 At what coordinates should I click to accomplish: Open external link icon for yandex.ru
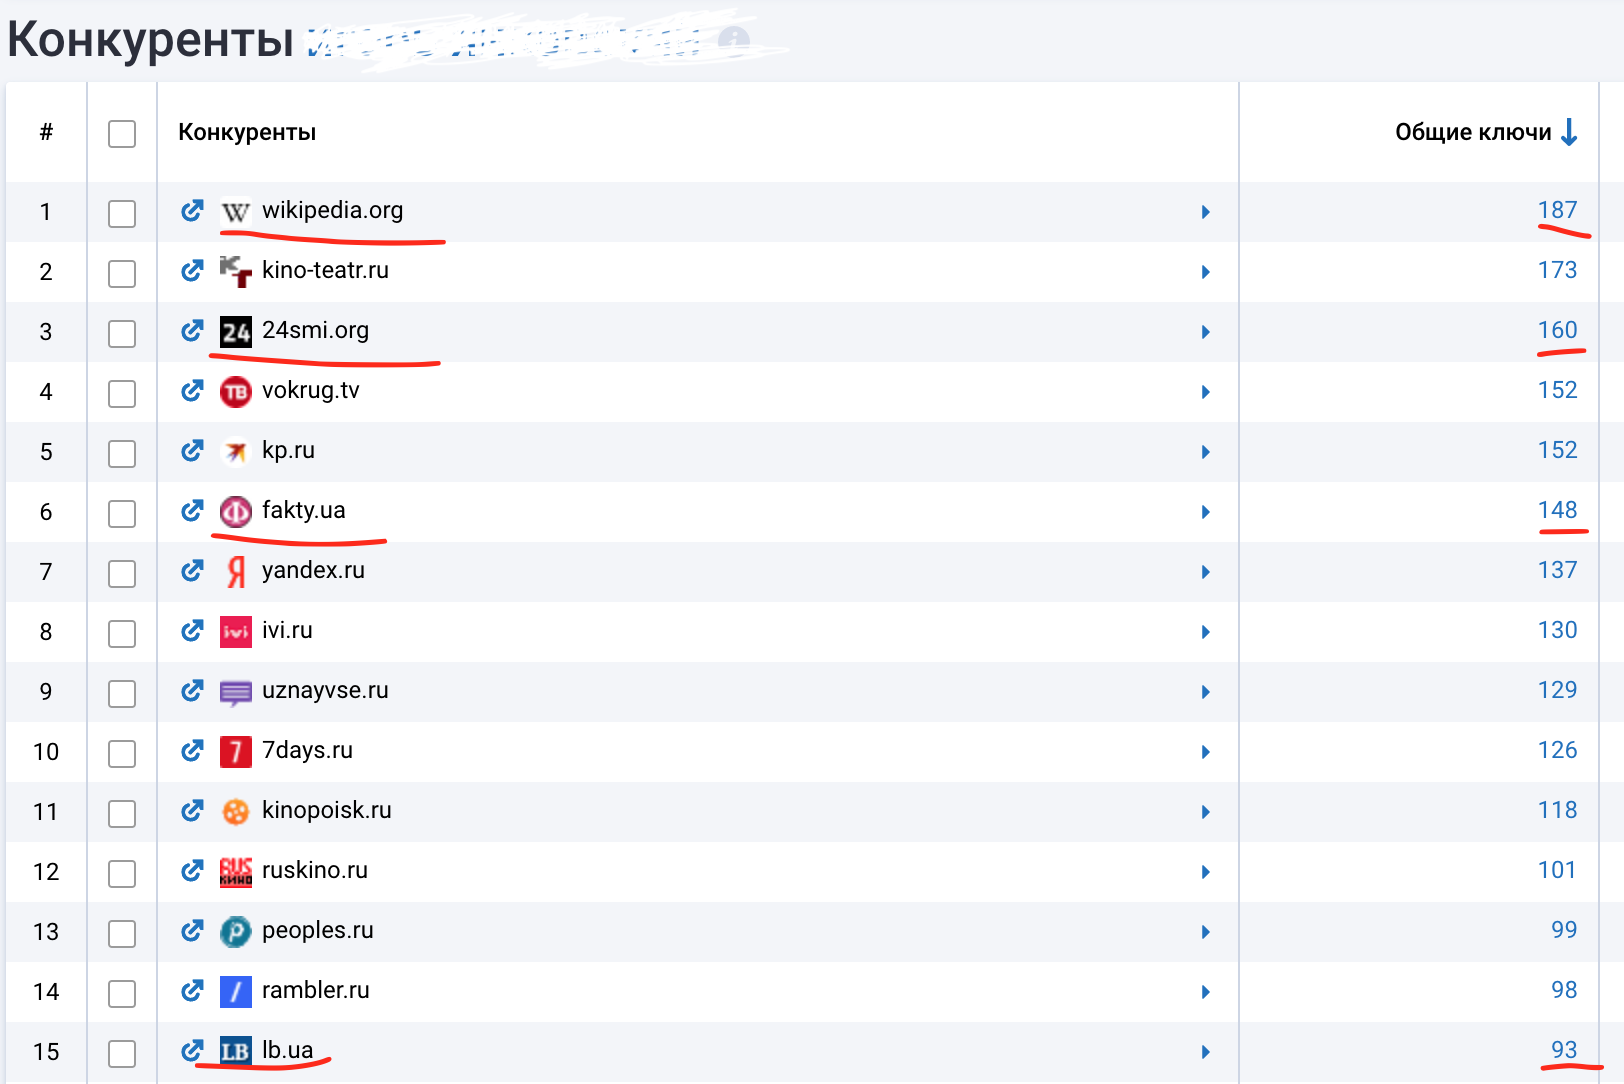[192, 571]
